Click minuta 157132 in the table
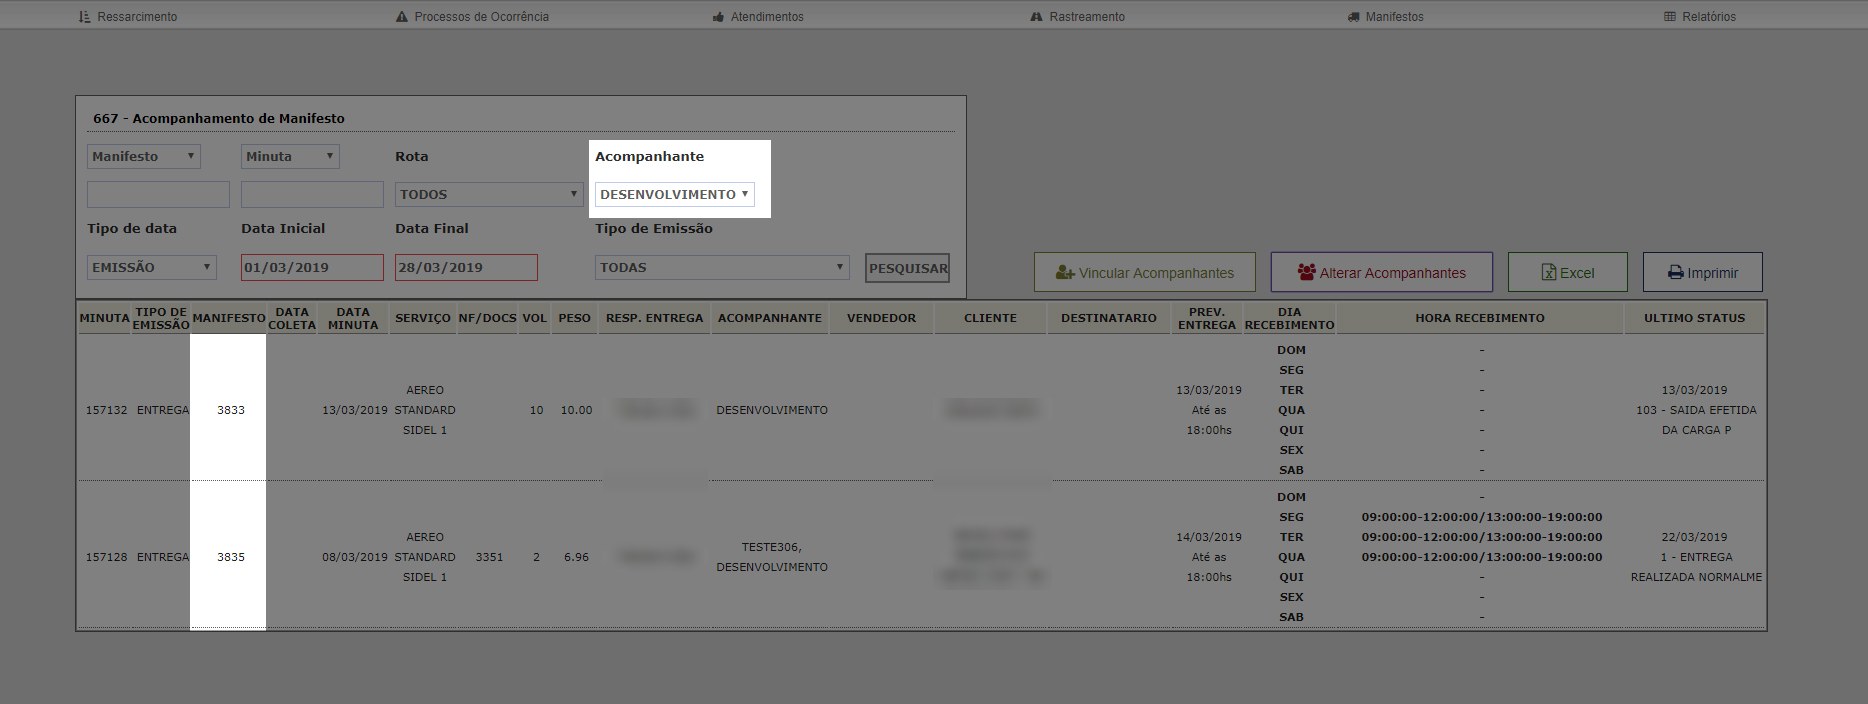This screenshot has height=704, width=1868. tap(107, 410)
